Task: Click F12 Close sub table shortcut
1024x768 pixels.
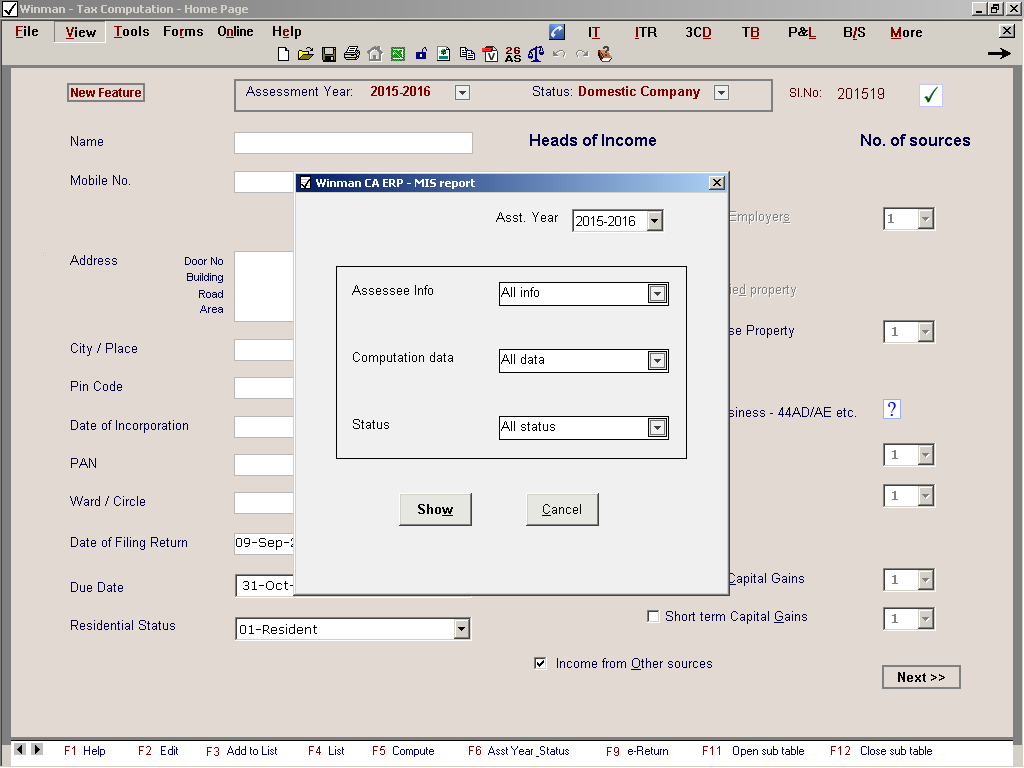Action: pos(881,751)
